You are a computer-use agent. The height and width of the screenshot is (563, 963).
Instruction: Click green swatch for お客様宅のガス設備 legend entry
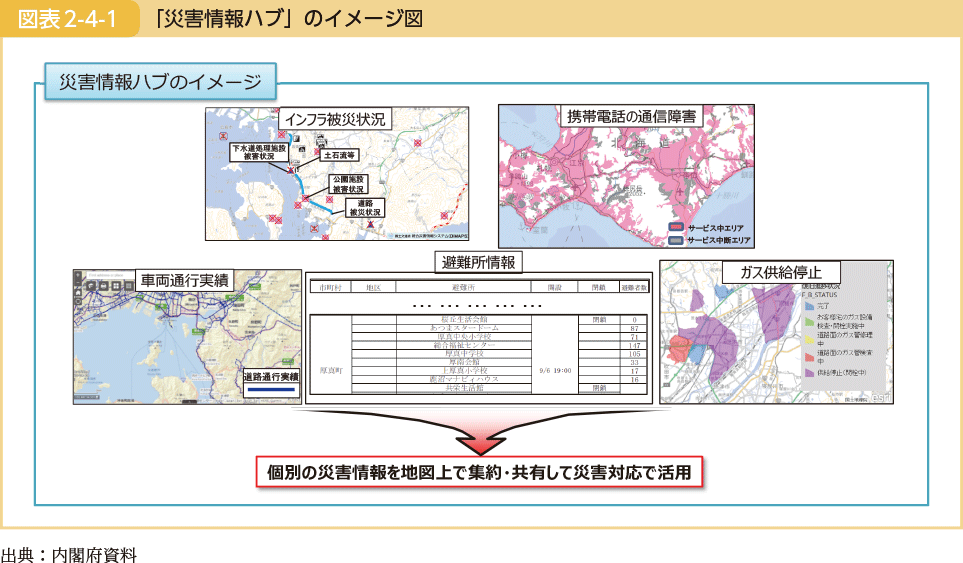pos(809,320)
